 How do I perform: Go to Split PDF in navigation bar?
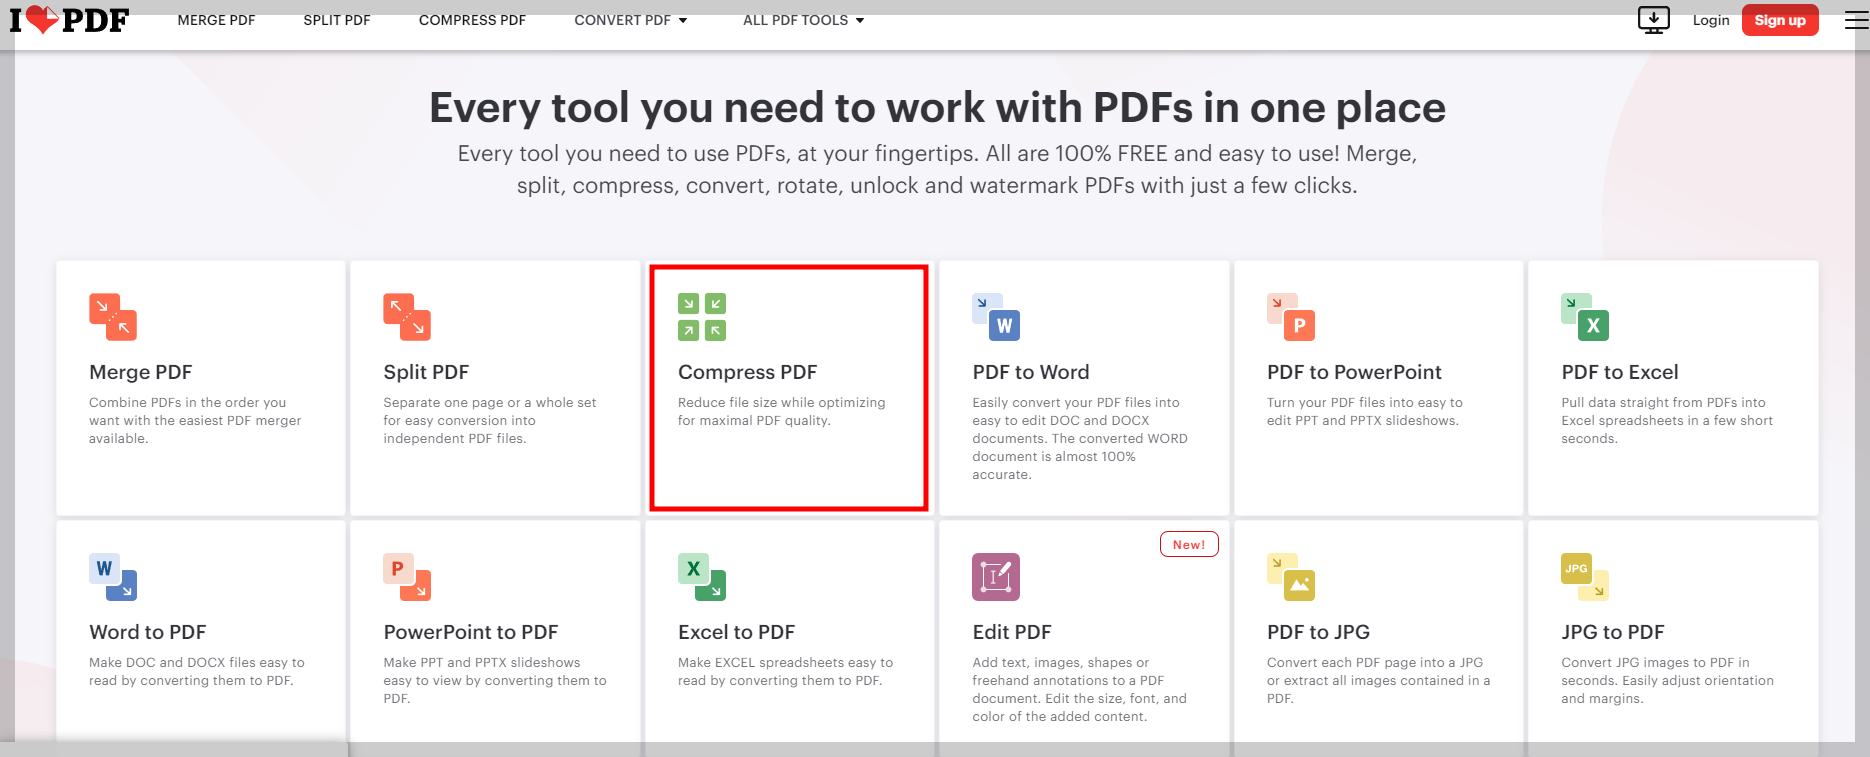pos(337,20)
